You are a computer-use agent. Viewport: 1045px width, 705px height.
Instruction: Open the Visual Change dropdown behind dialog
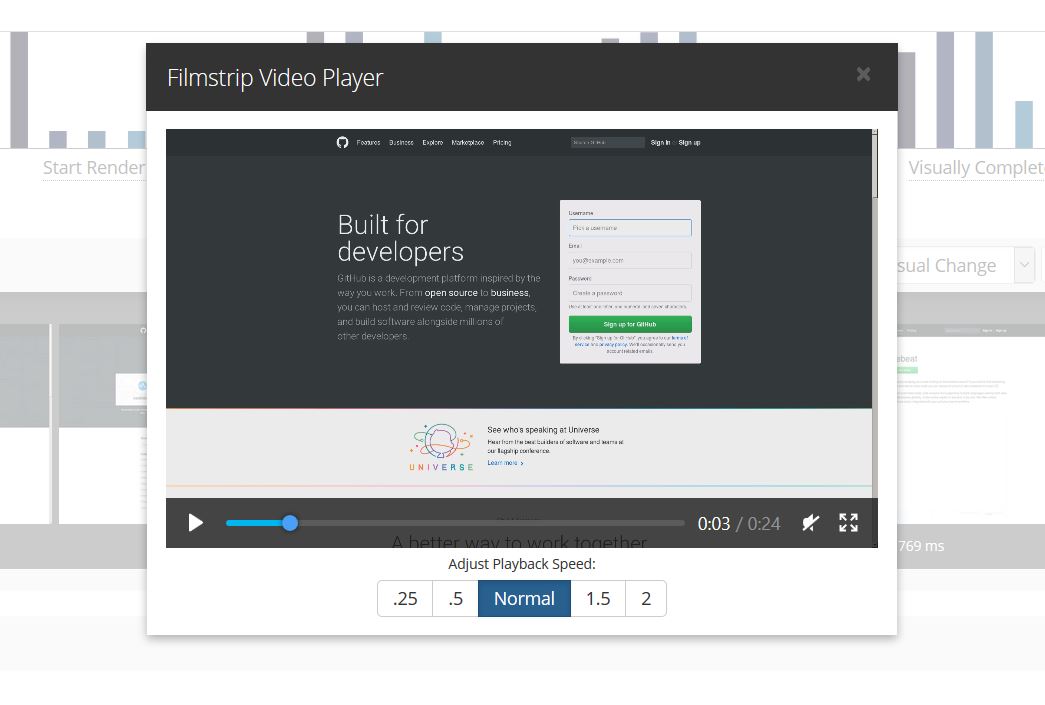pyautogui.click(x=1024, y=265)
